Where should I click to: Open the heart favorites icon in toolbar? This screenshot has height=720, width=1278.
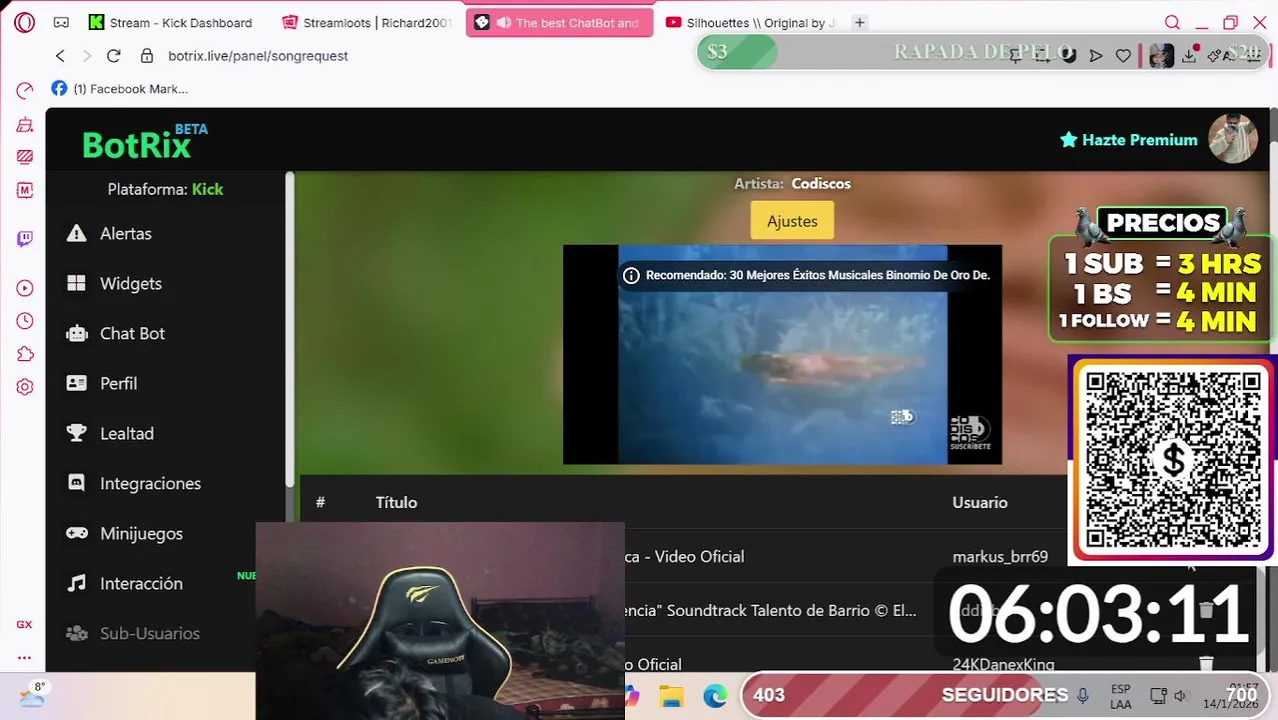tap(1123, 56)
